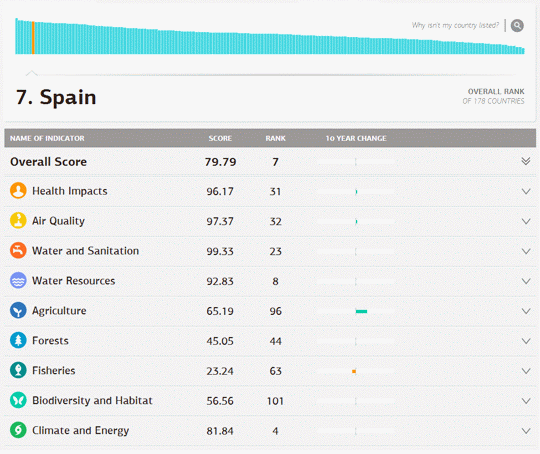This screenshot has width=540, height=454.
Task: Click the Biodiversity and Habitat label
Action: [92, 401]
